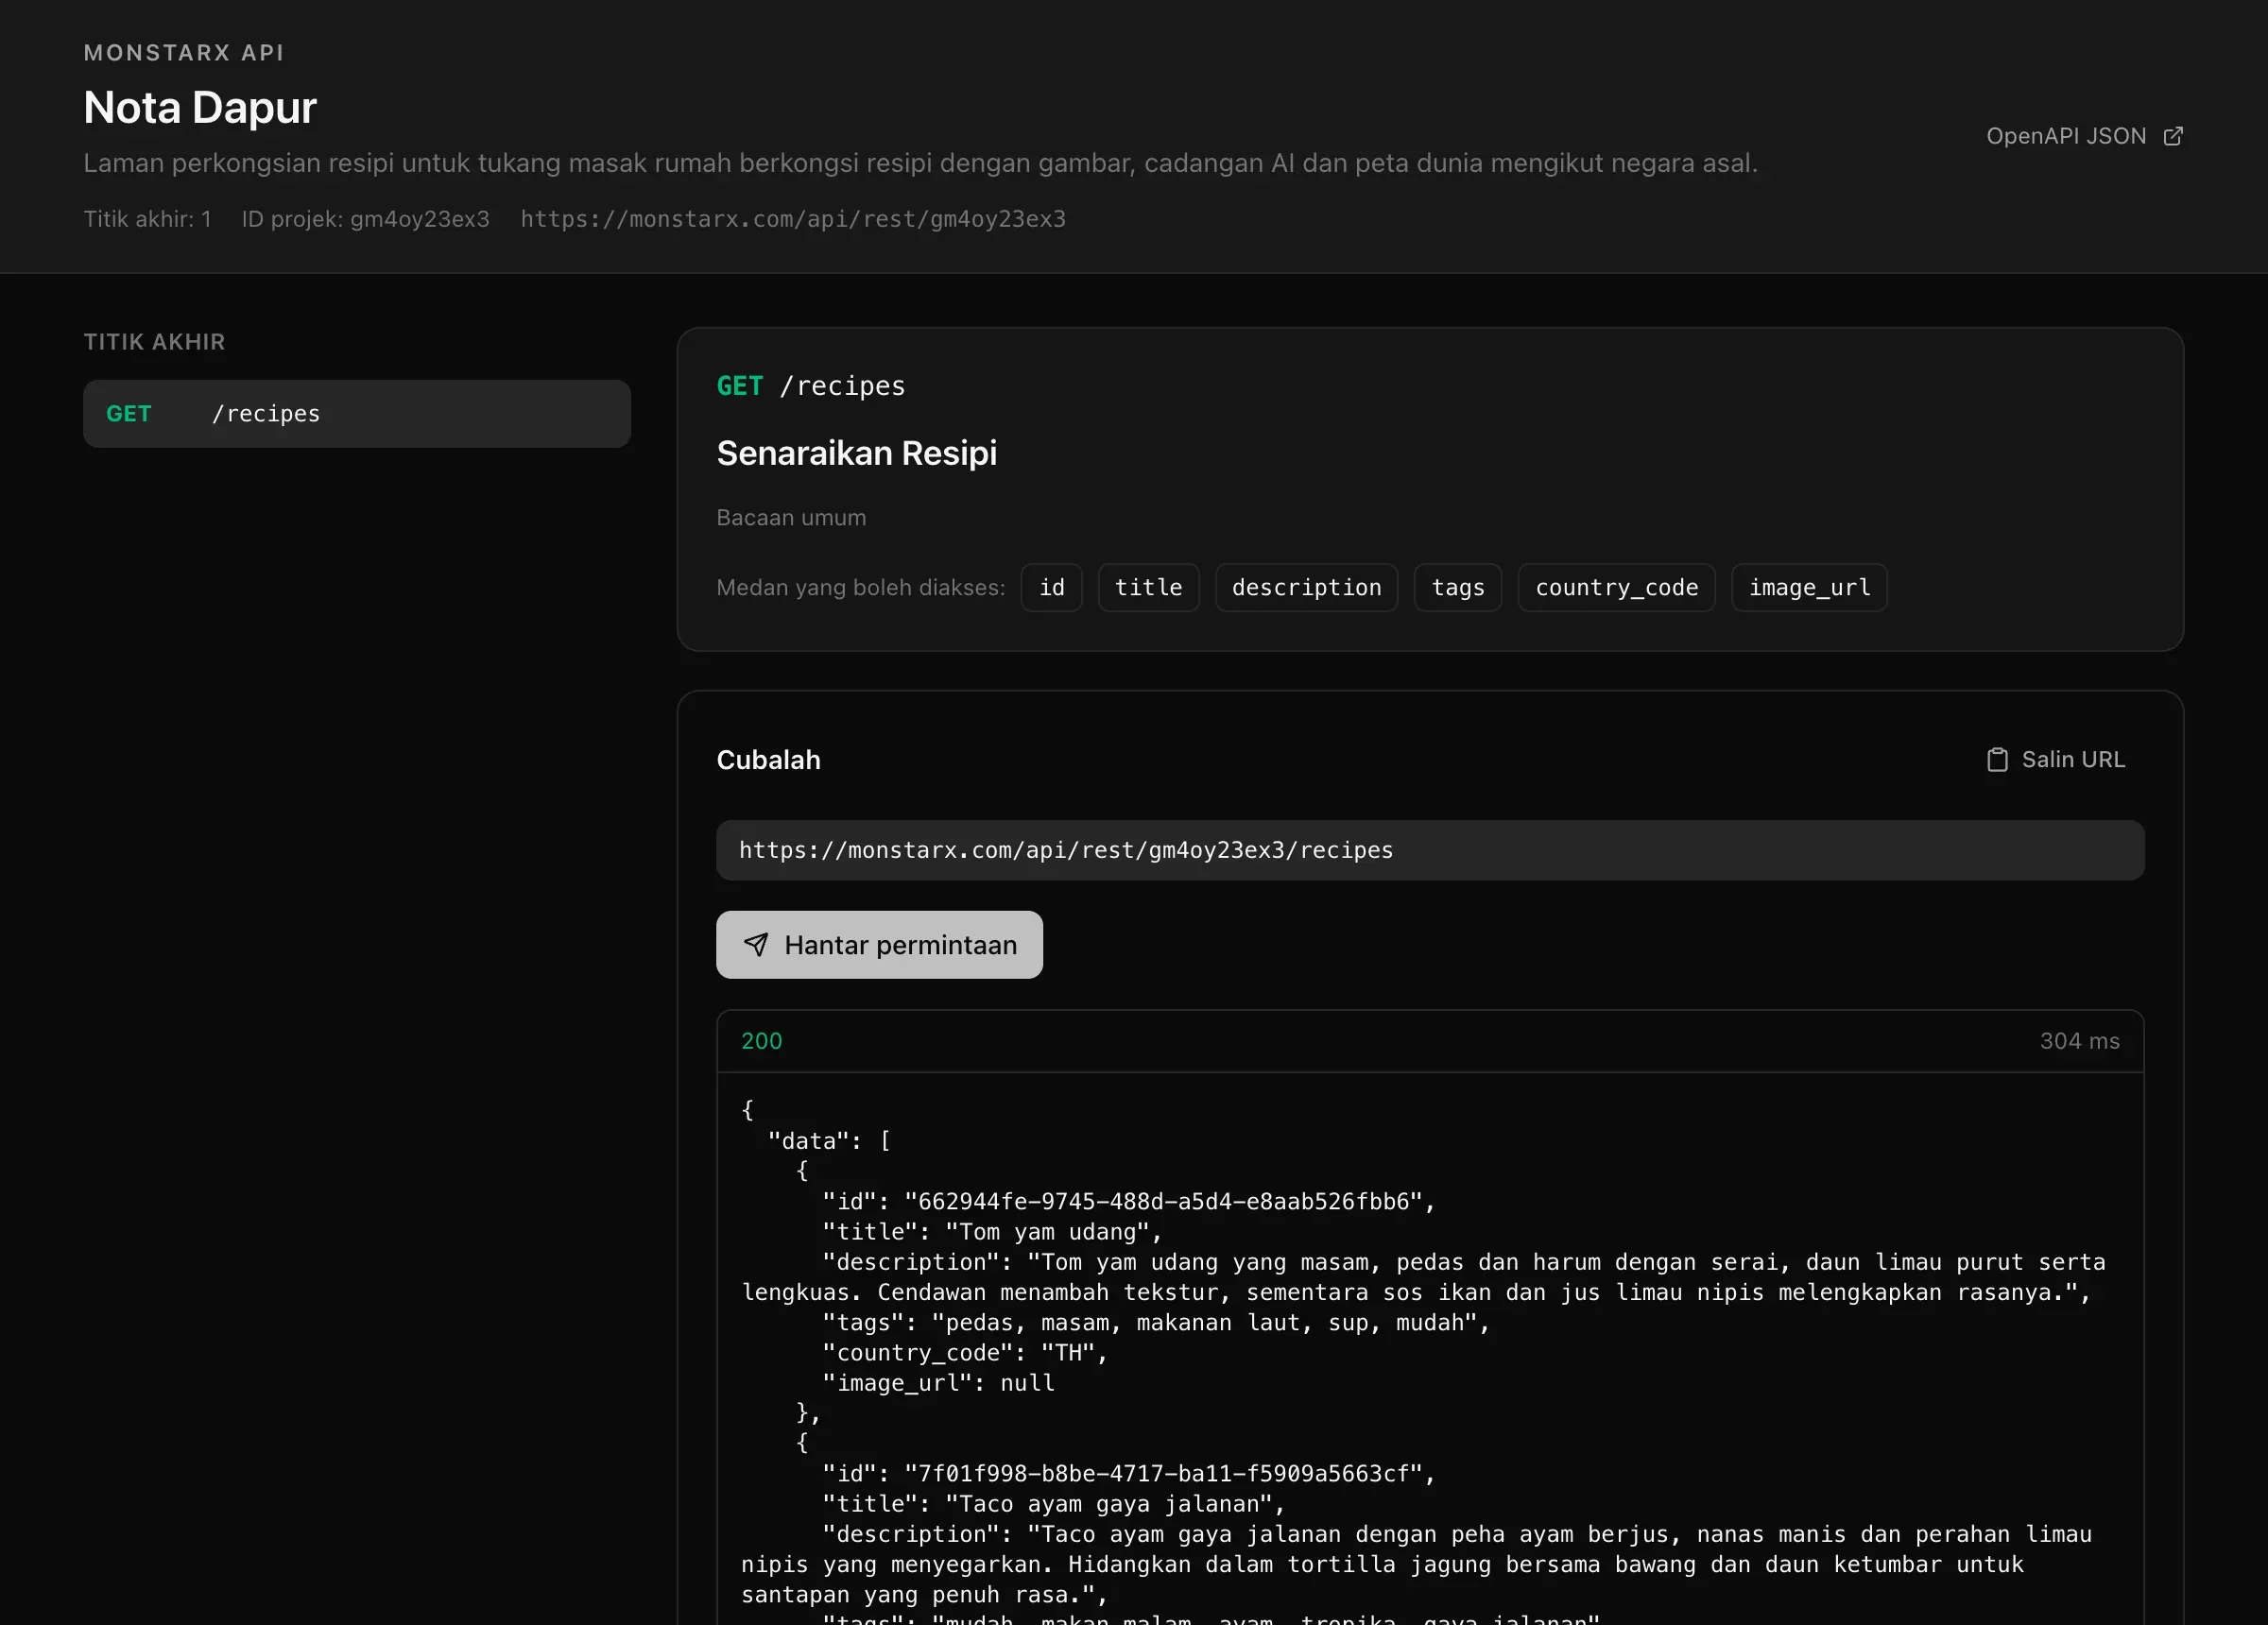Click the "title": "Tom yam udang" line

point(992,1232)
